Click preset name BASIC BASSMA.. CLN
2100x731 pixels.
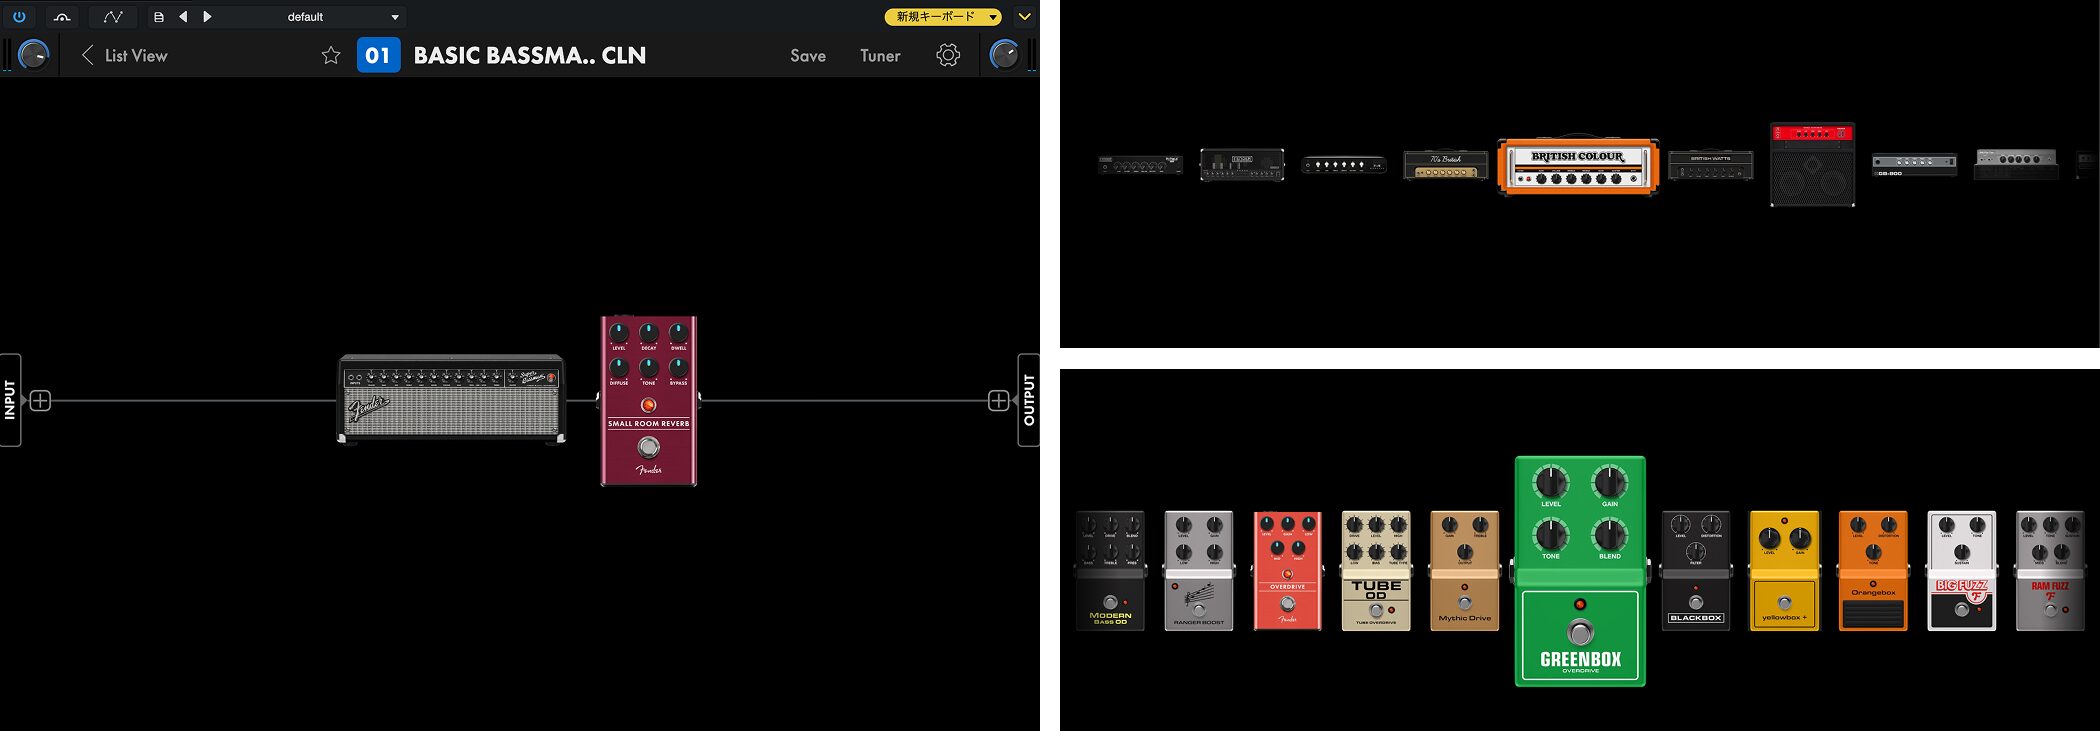tap(530, 56)
